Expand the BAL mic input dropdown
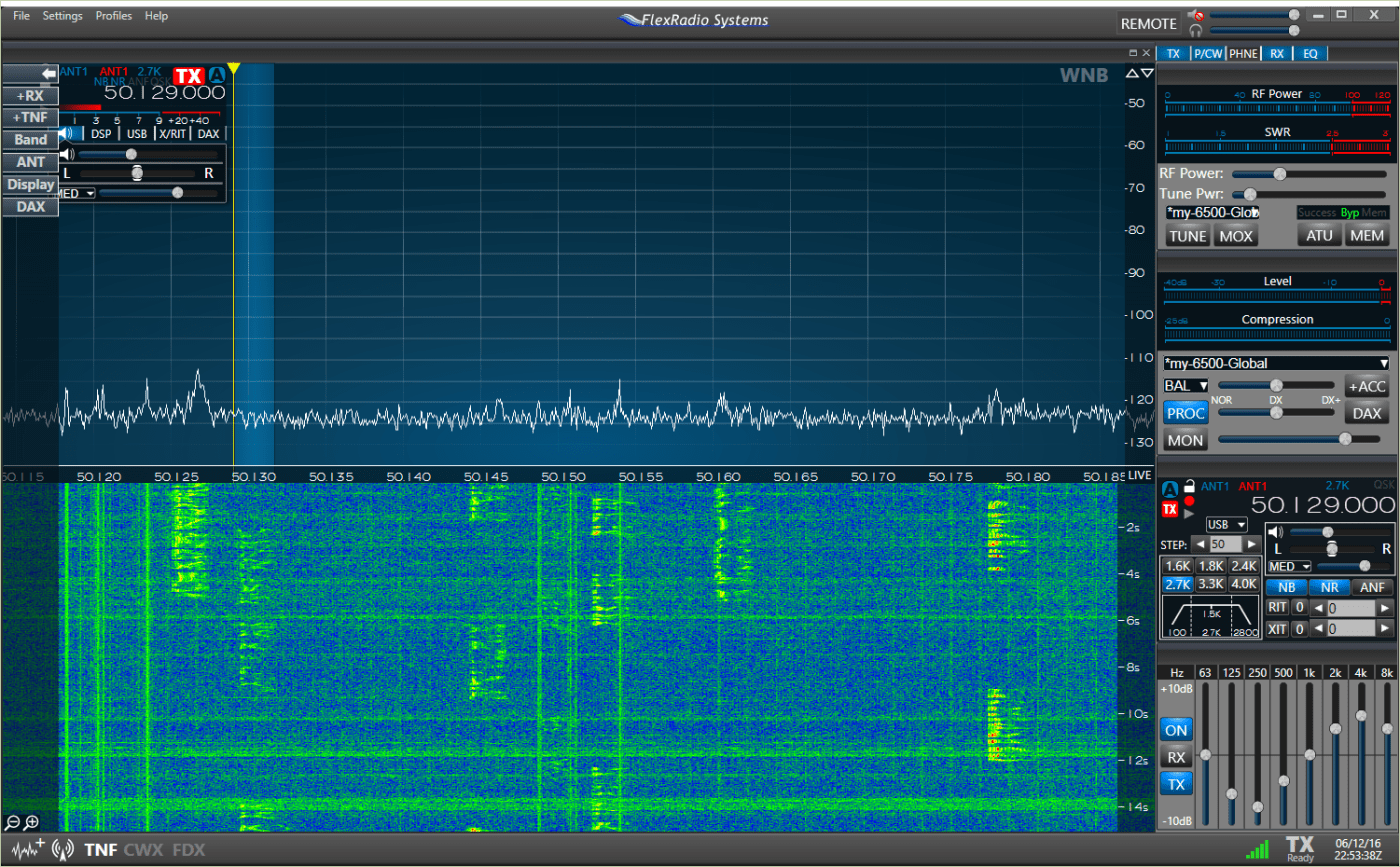 (x=1187, y=385)
